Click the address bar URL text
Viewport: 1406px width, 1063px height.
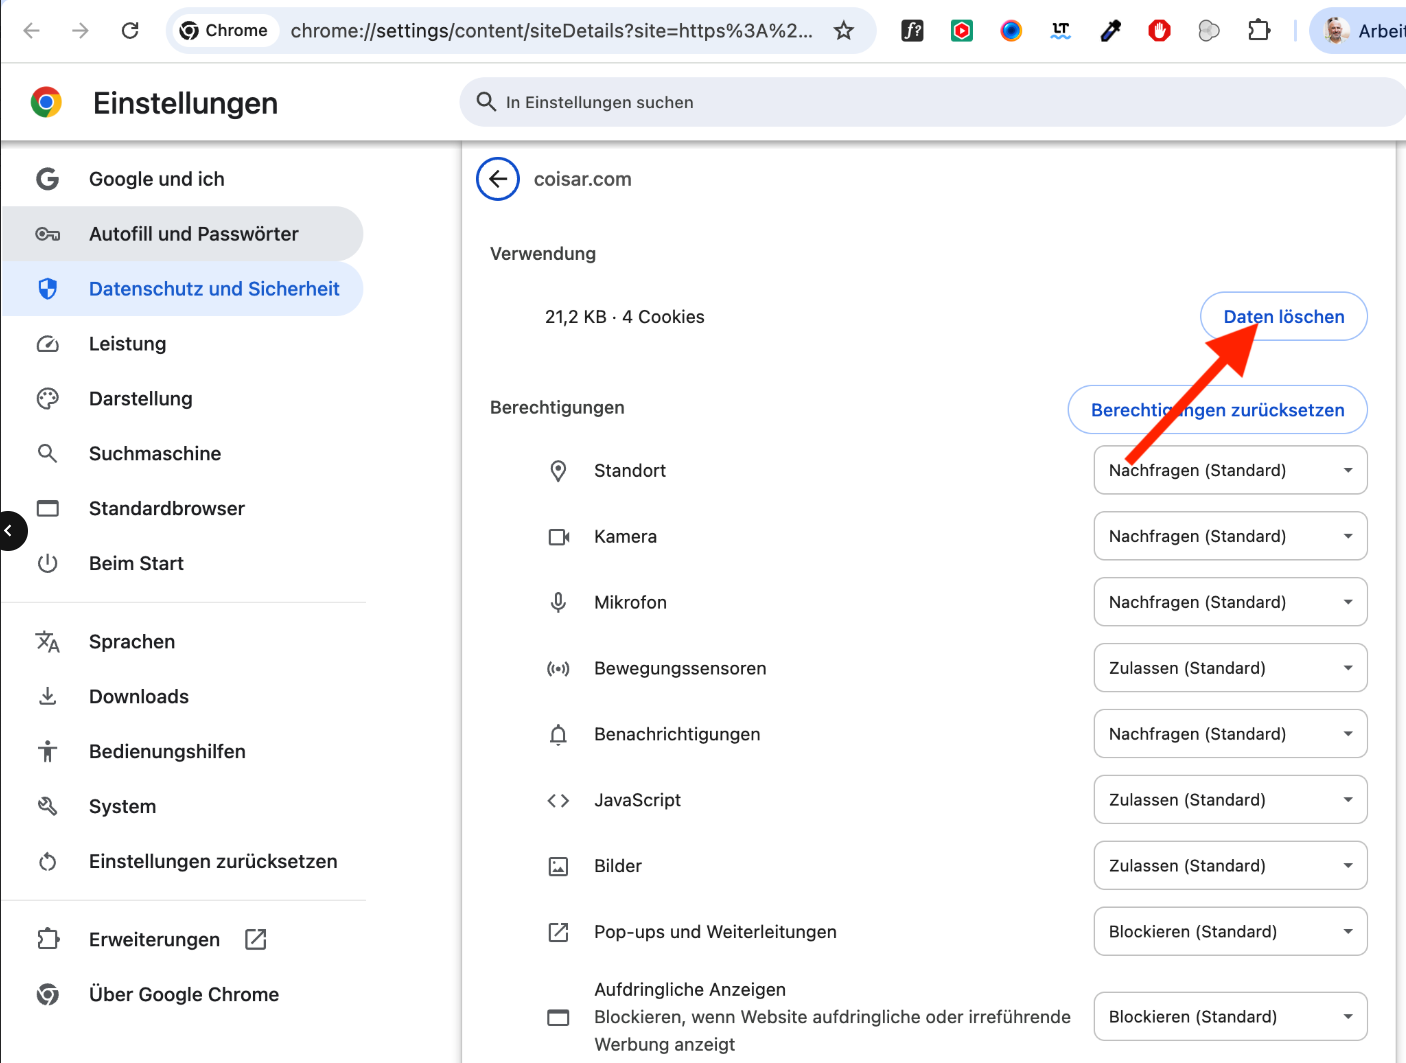(552, 31)
